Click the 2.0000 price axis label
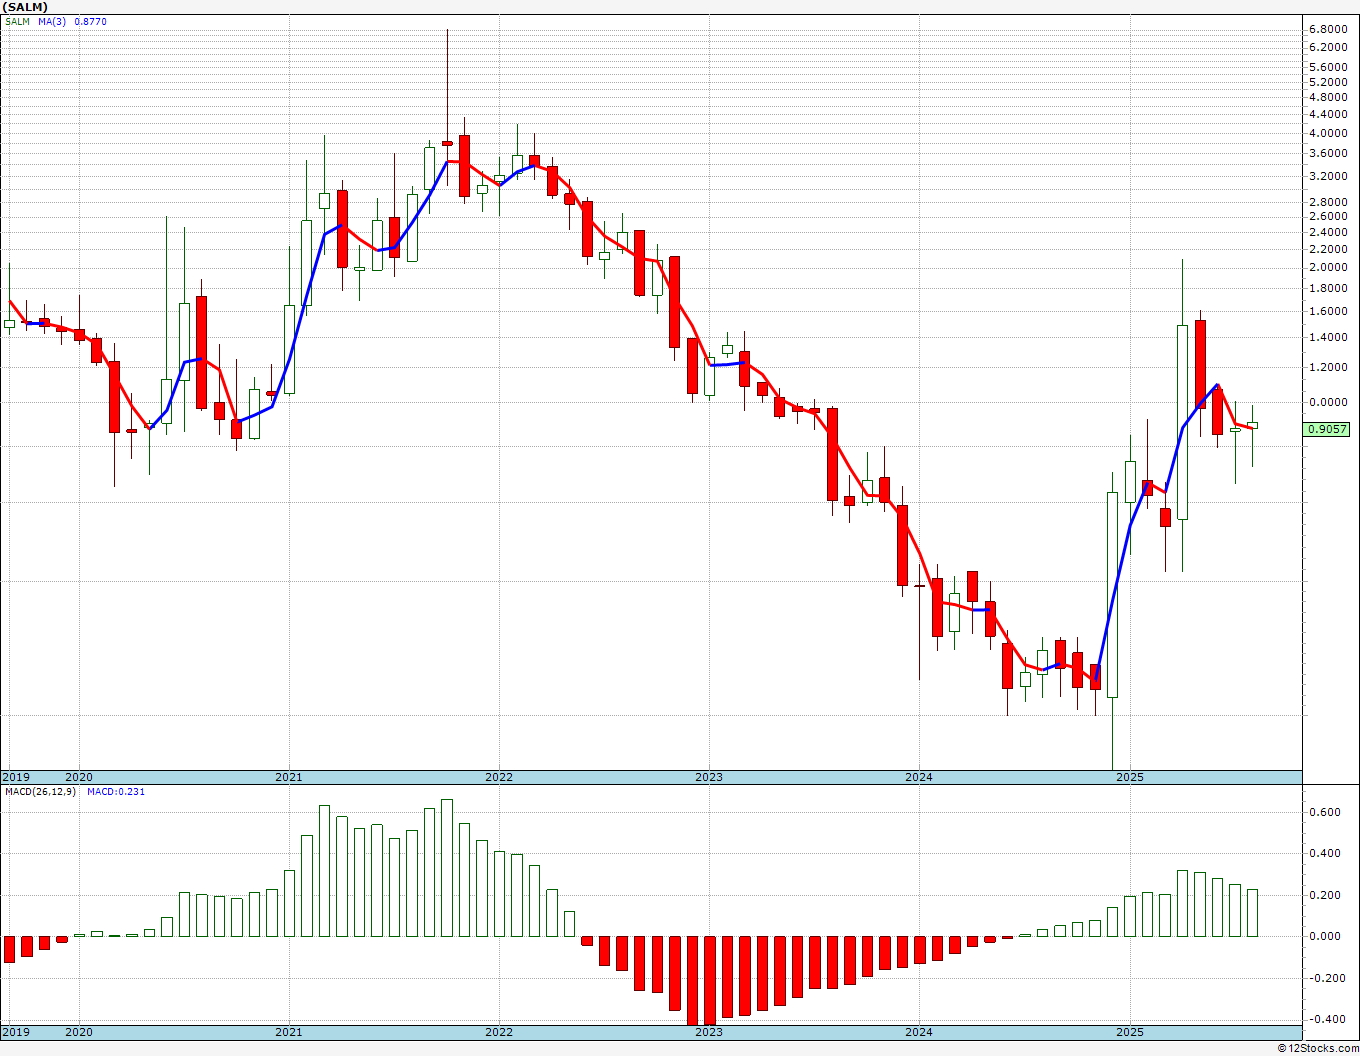The image size is (1360, 1056). click(1327, 267)
